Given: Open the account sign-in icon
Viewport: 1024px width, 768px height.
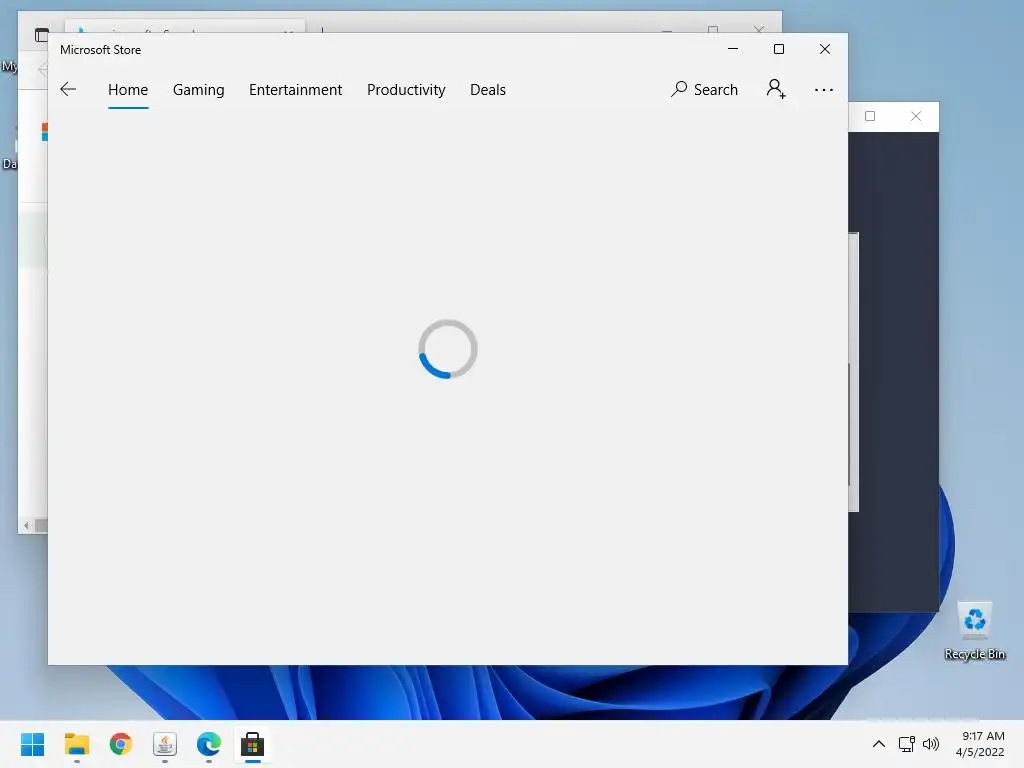Looking at the screenshot, I should click(x=776, y=89).
